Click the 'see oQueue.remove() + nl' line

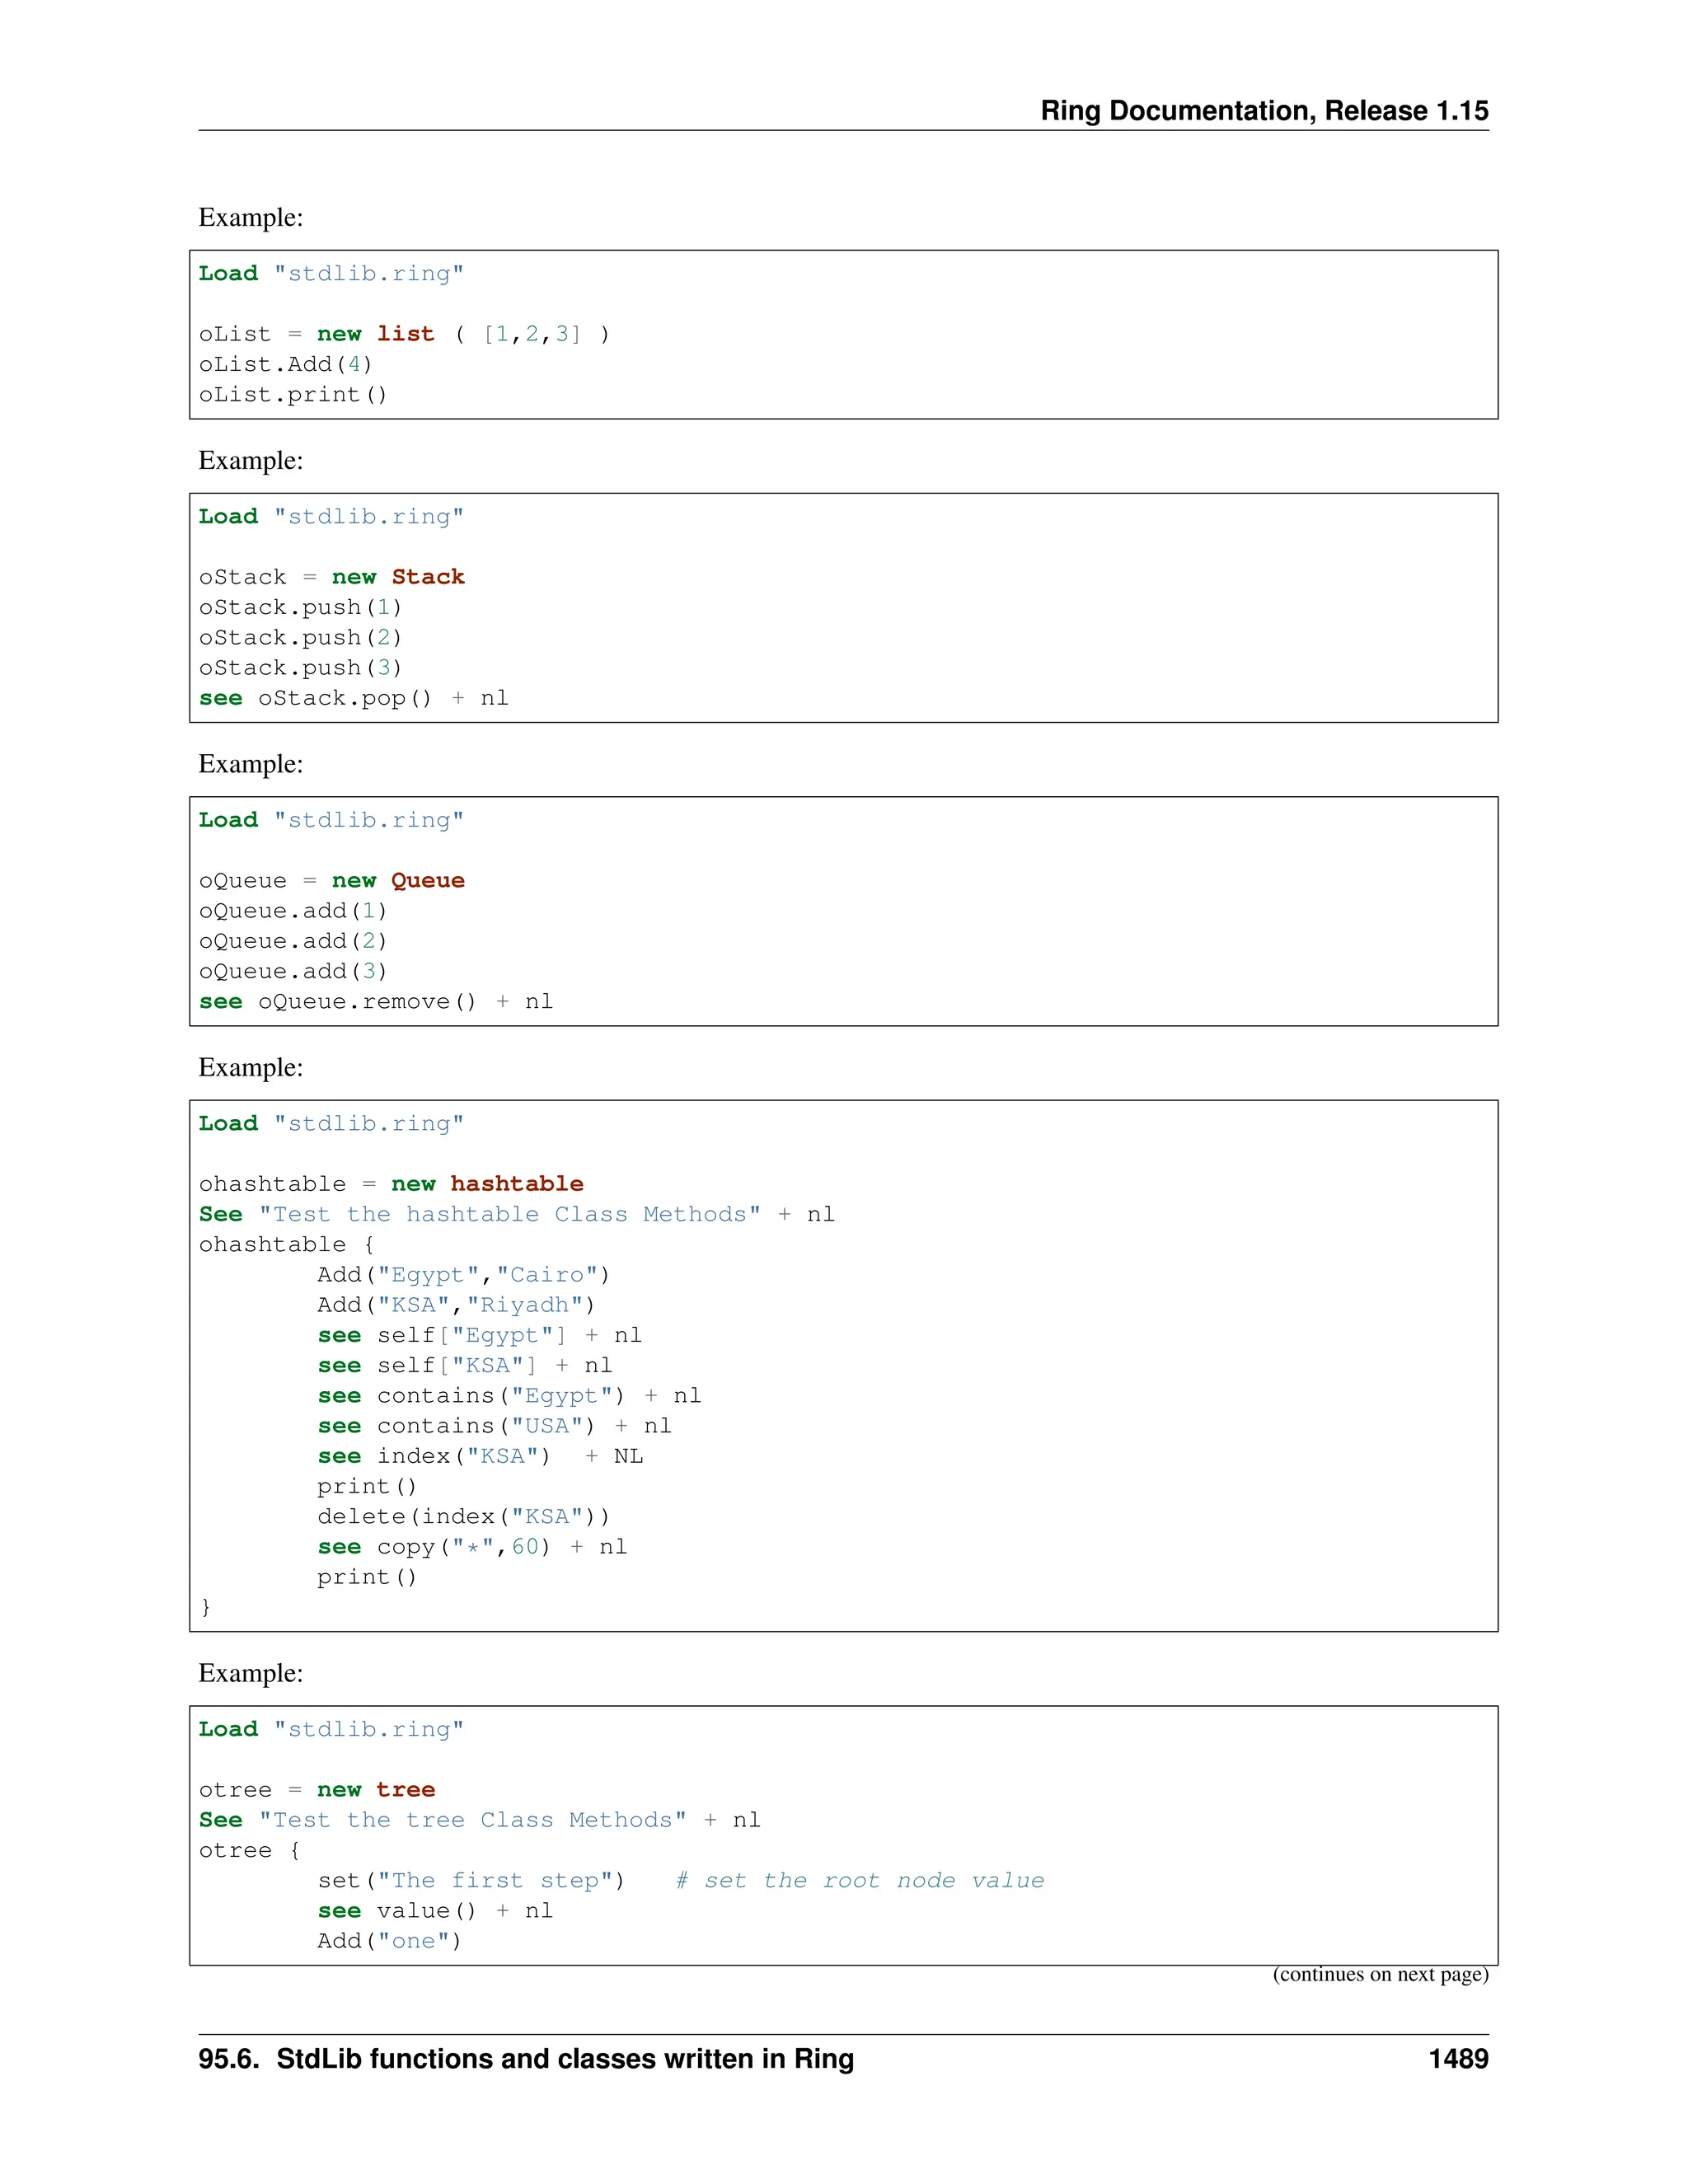(375, 1002)
